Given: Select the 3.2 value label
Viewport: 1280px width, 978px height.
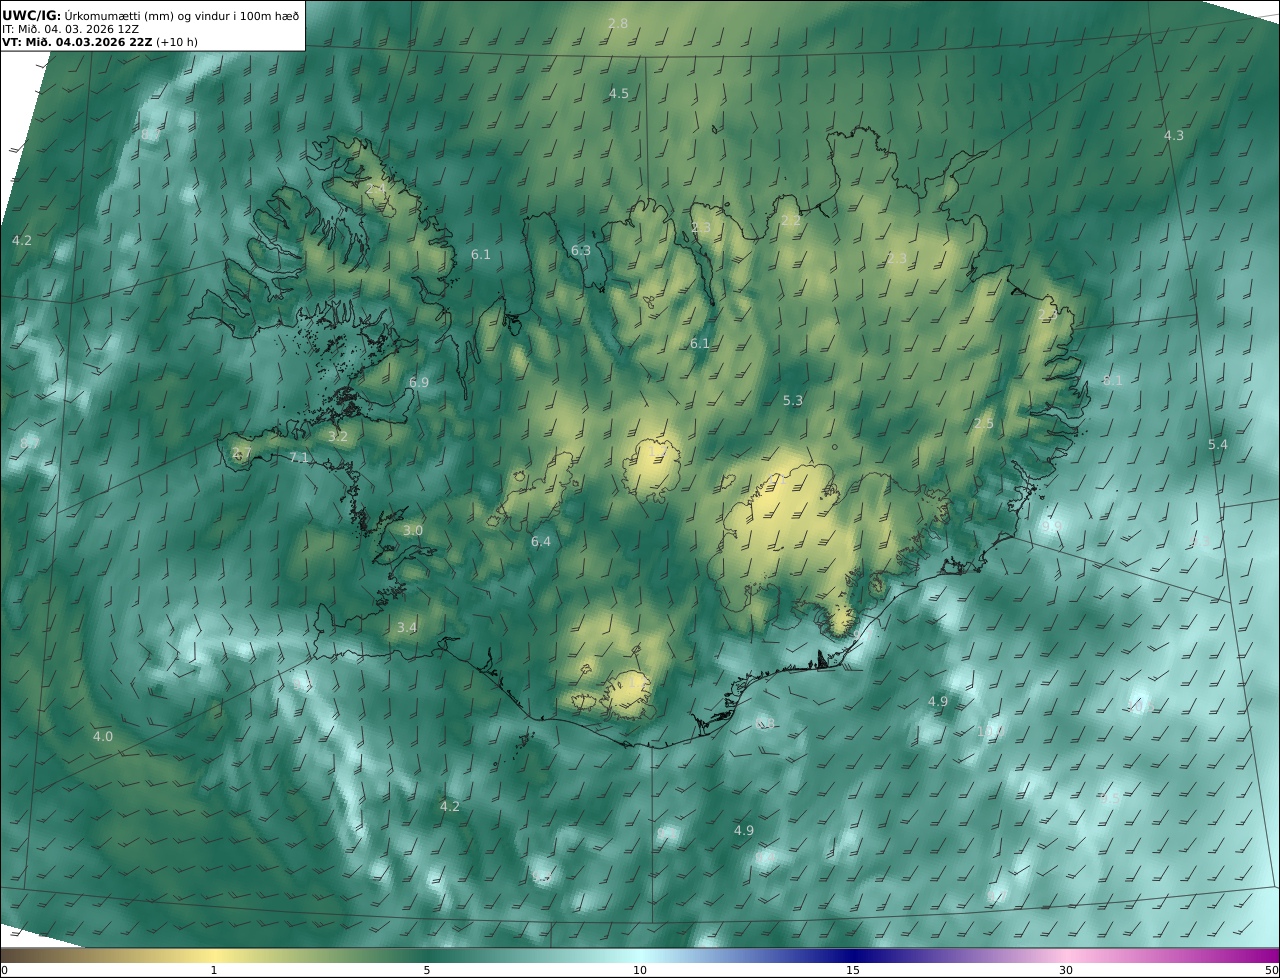Looking at the screenshot, I should pos(338,436).
